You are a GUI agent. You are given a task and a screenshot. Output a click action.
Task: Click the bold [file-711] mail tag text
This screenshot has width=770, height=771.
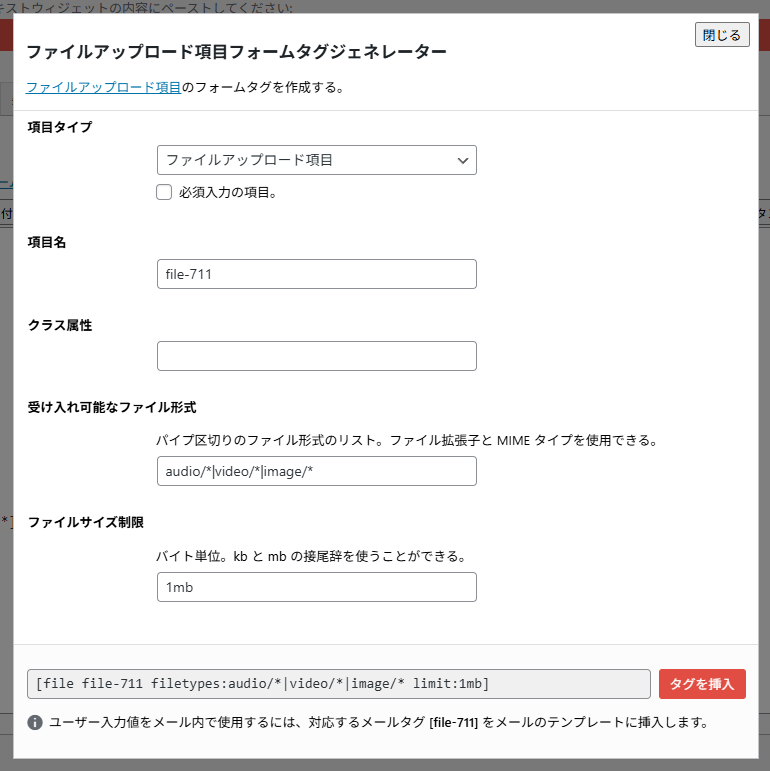(454, 722)
